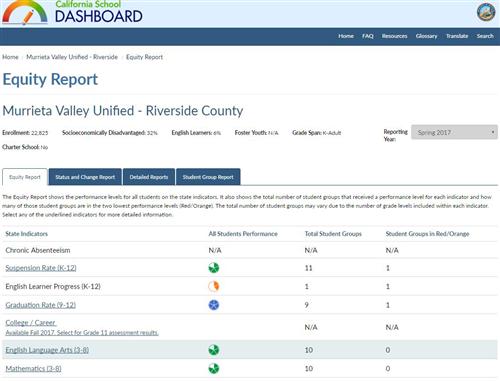This screenshot has width=500, height=381.
Task: Click the State Indicators column header
Action: tap(27, 234)
